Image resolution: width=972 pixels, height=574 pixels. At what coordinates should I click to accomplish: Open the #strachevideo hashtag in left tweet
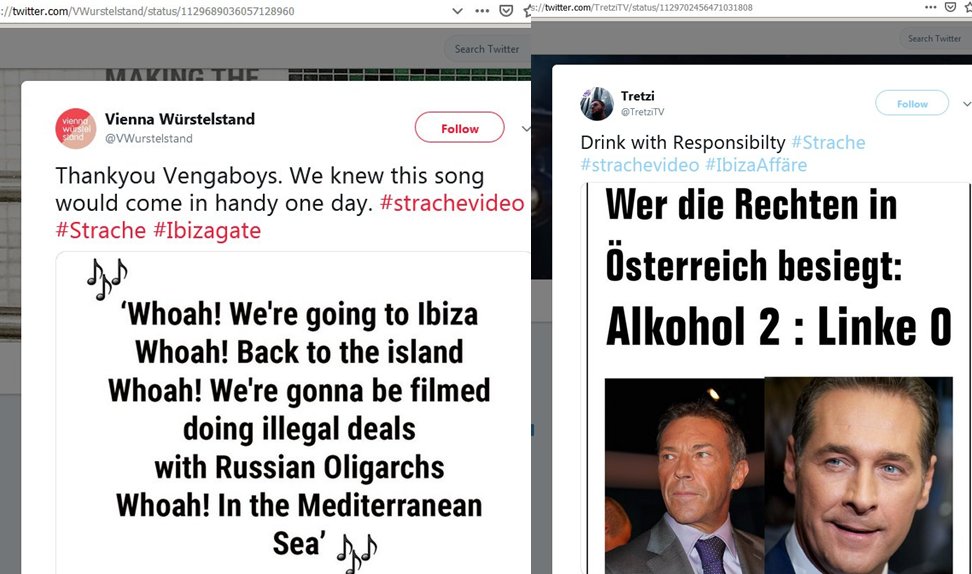coord(452,203)
